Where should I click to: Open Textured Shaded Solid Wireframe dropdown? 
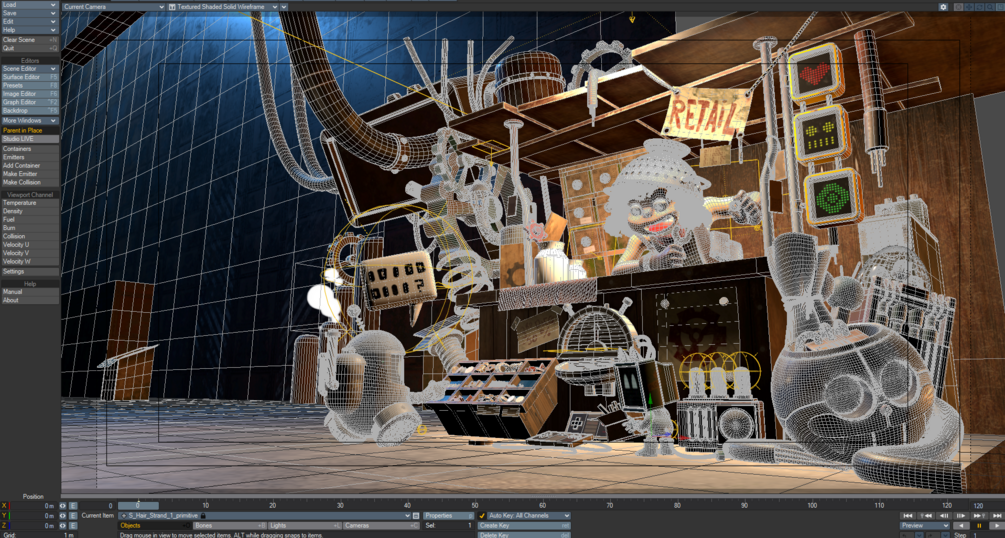[x=223, y=7]
